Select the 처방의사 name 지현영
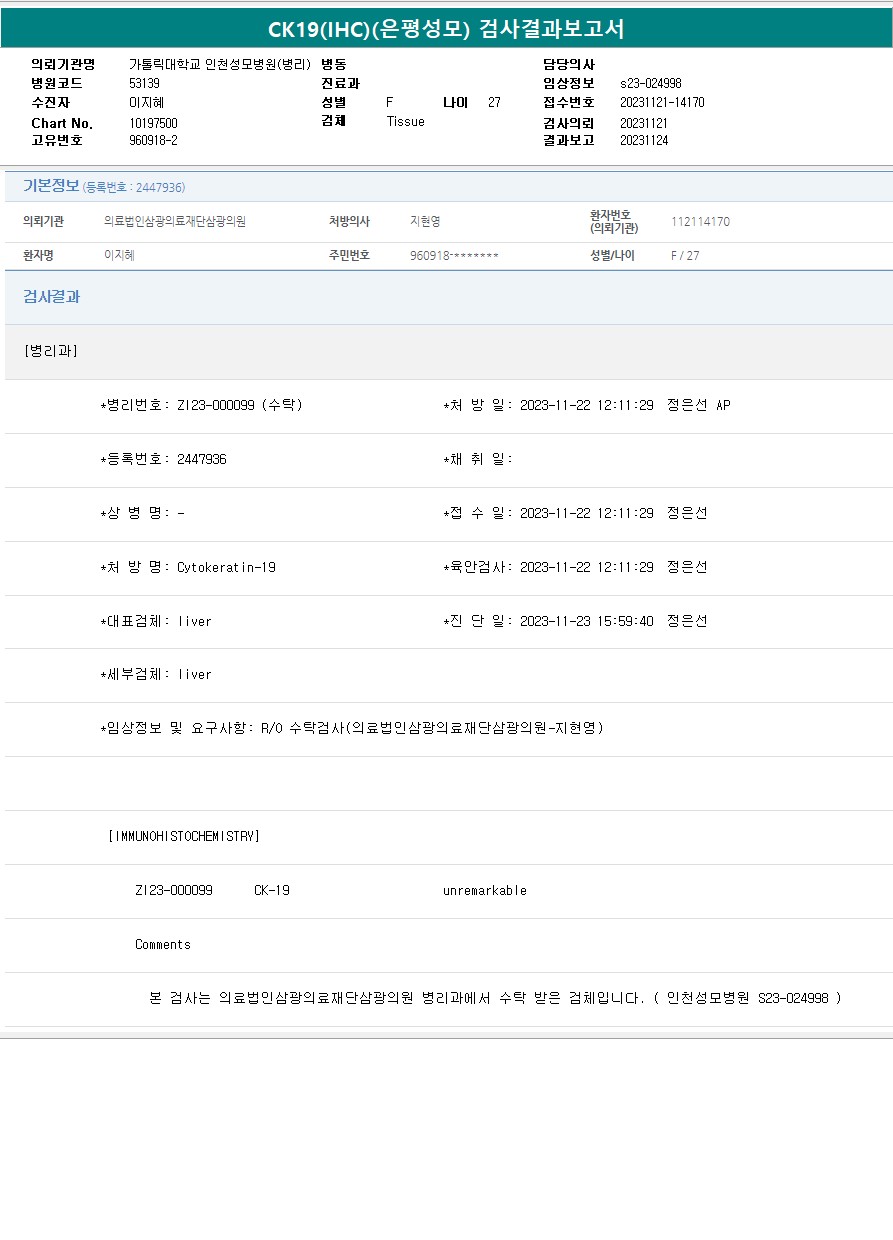Image resolution: width=893 pixels, height=1240 pixels. (425, 222)
